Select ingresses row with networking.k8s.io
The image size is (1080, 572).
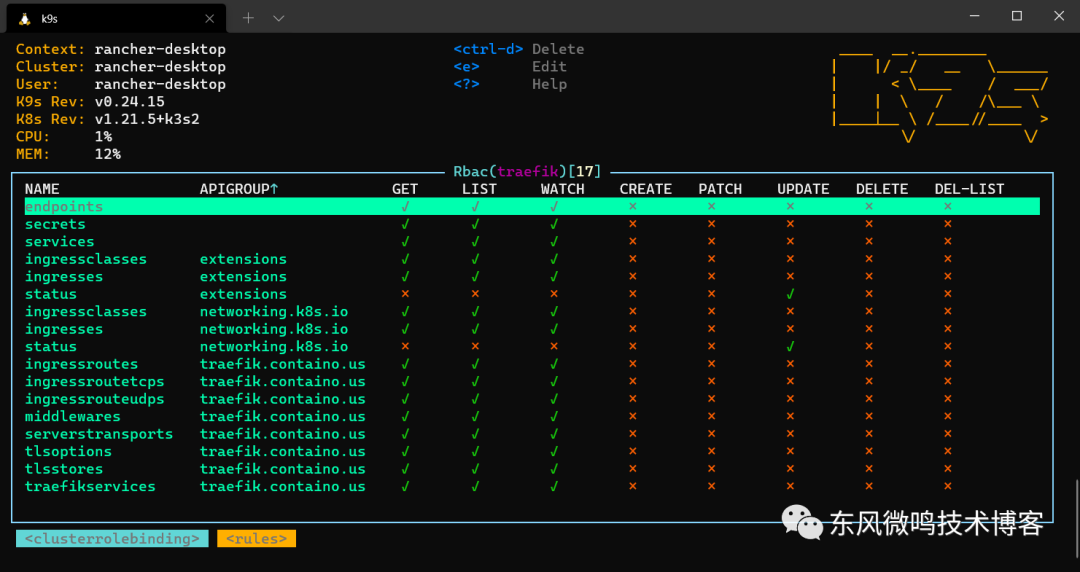tap(532, 329)
